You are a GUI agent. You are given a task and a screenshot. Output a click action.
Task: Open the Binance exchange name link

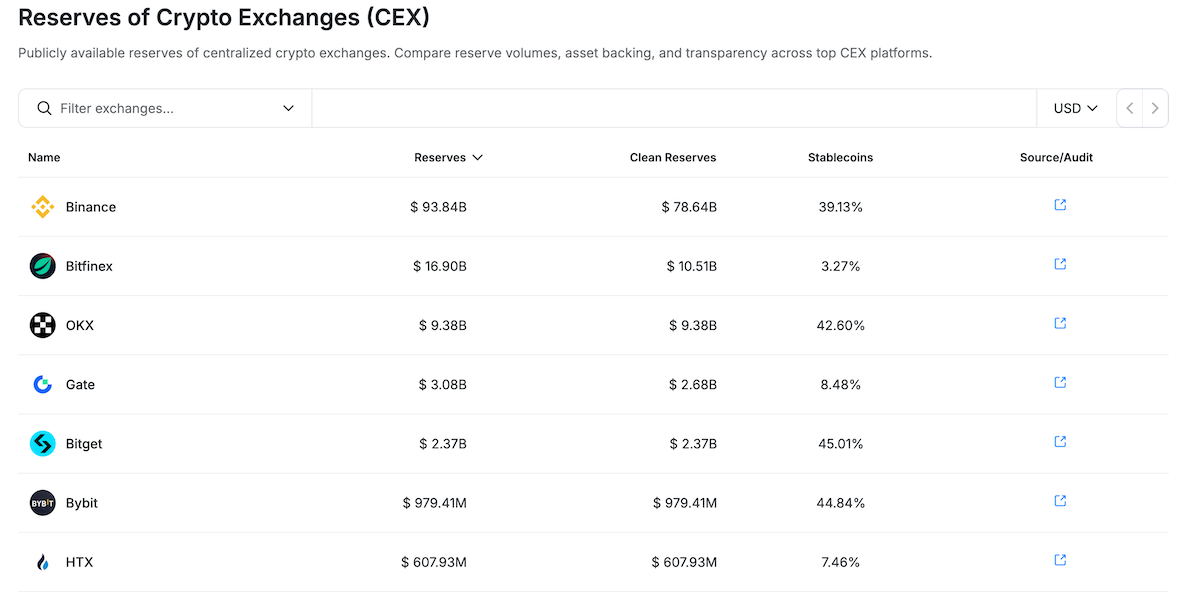[91, 207]
